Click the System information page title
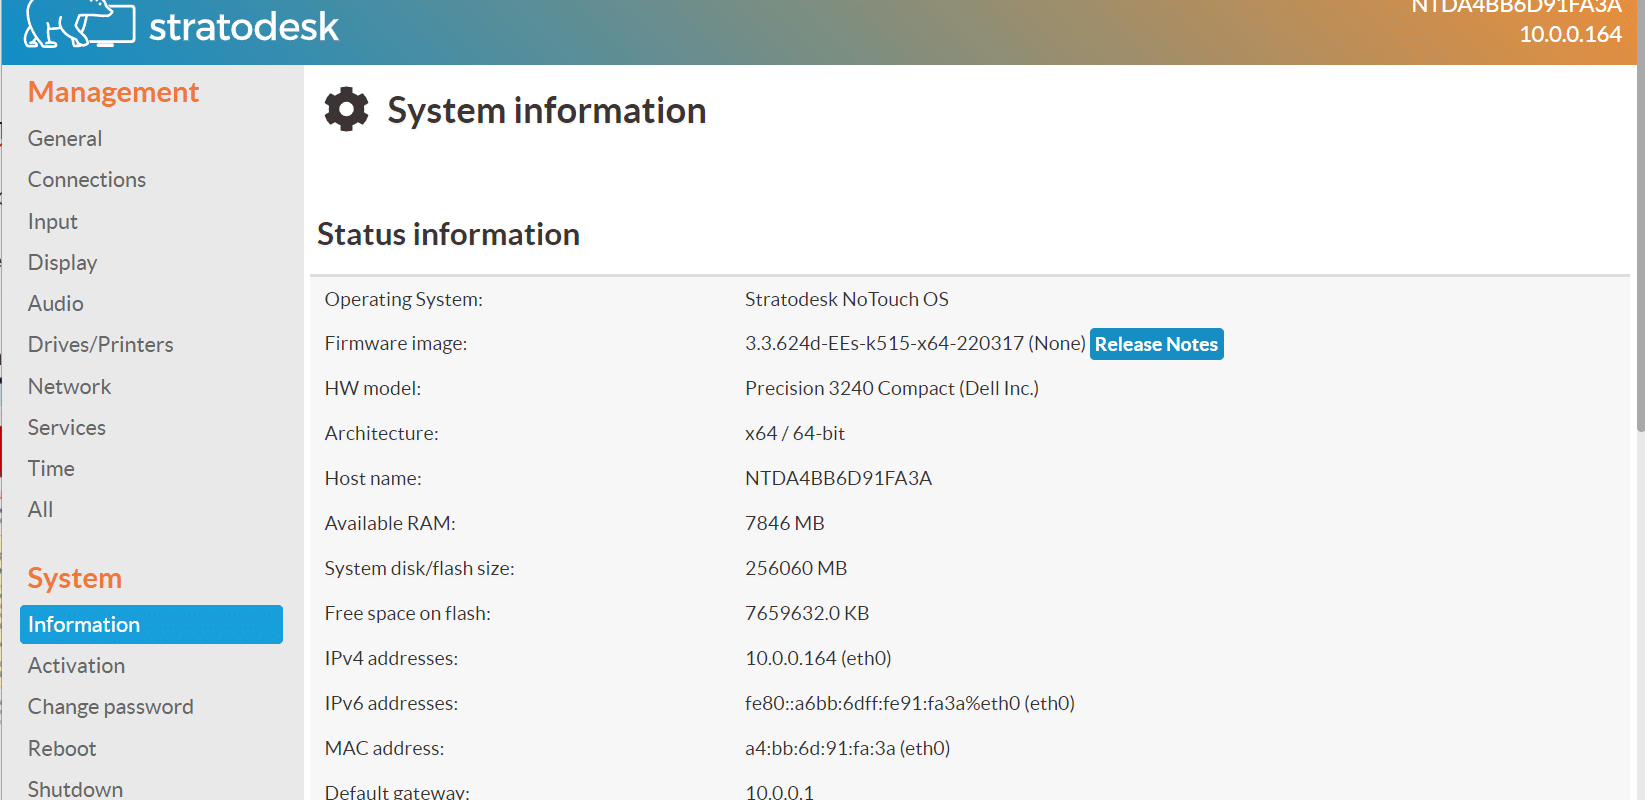 click(x=547, y=110)
